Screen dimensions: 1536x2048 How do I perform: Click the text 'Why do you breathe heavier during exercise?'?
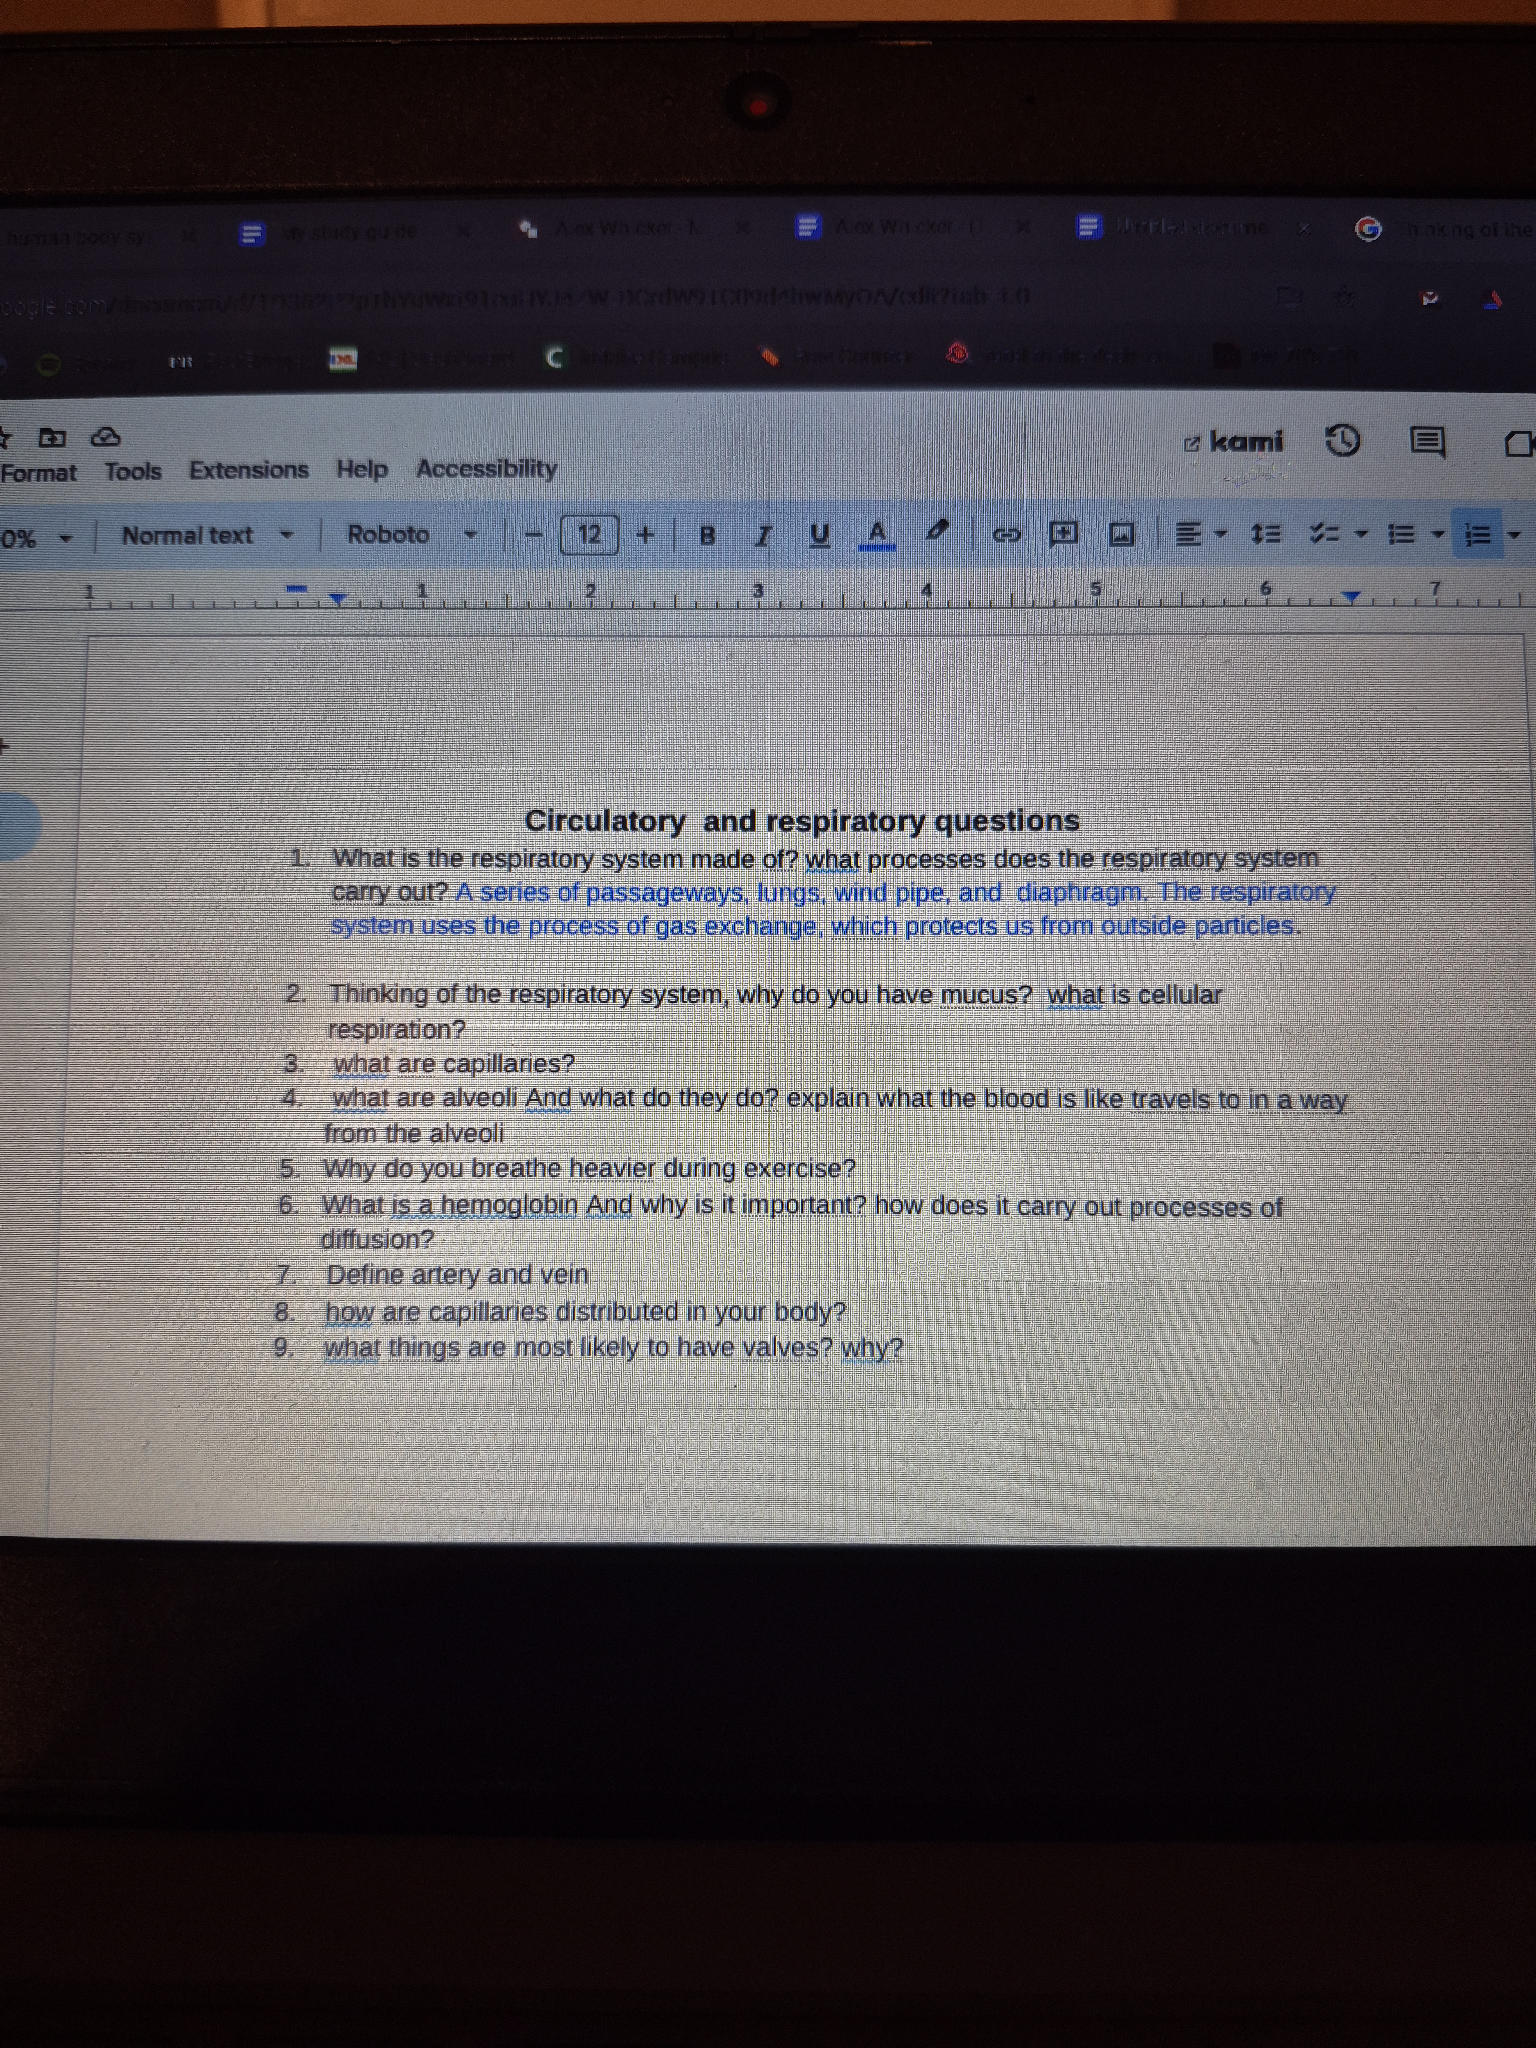[x=589, y=1168]
